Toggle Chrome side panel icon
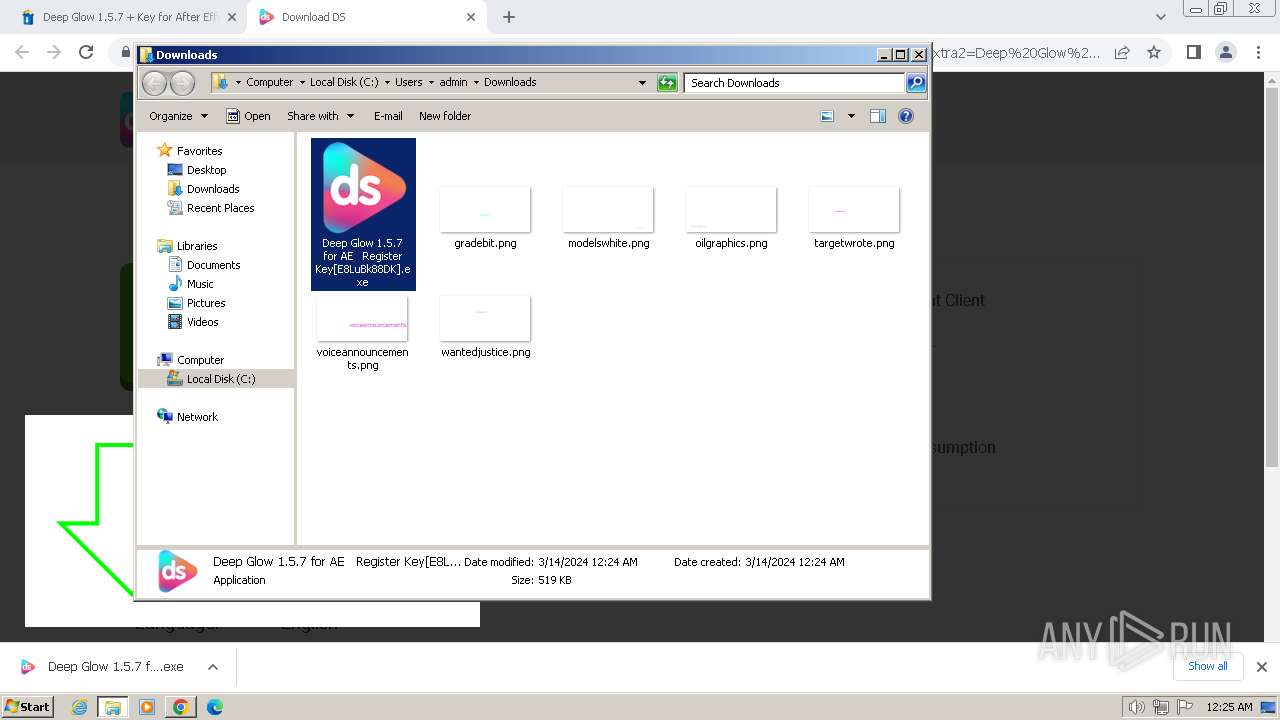The image size is (1280, 720). click(1193, 52)
